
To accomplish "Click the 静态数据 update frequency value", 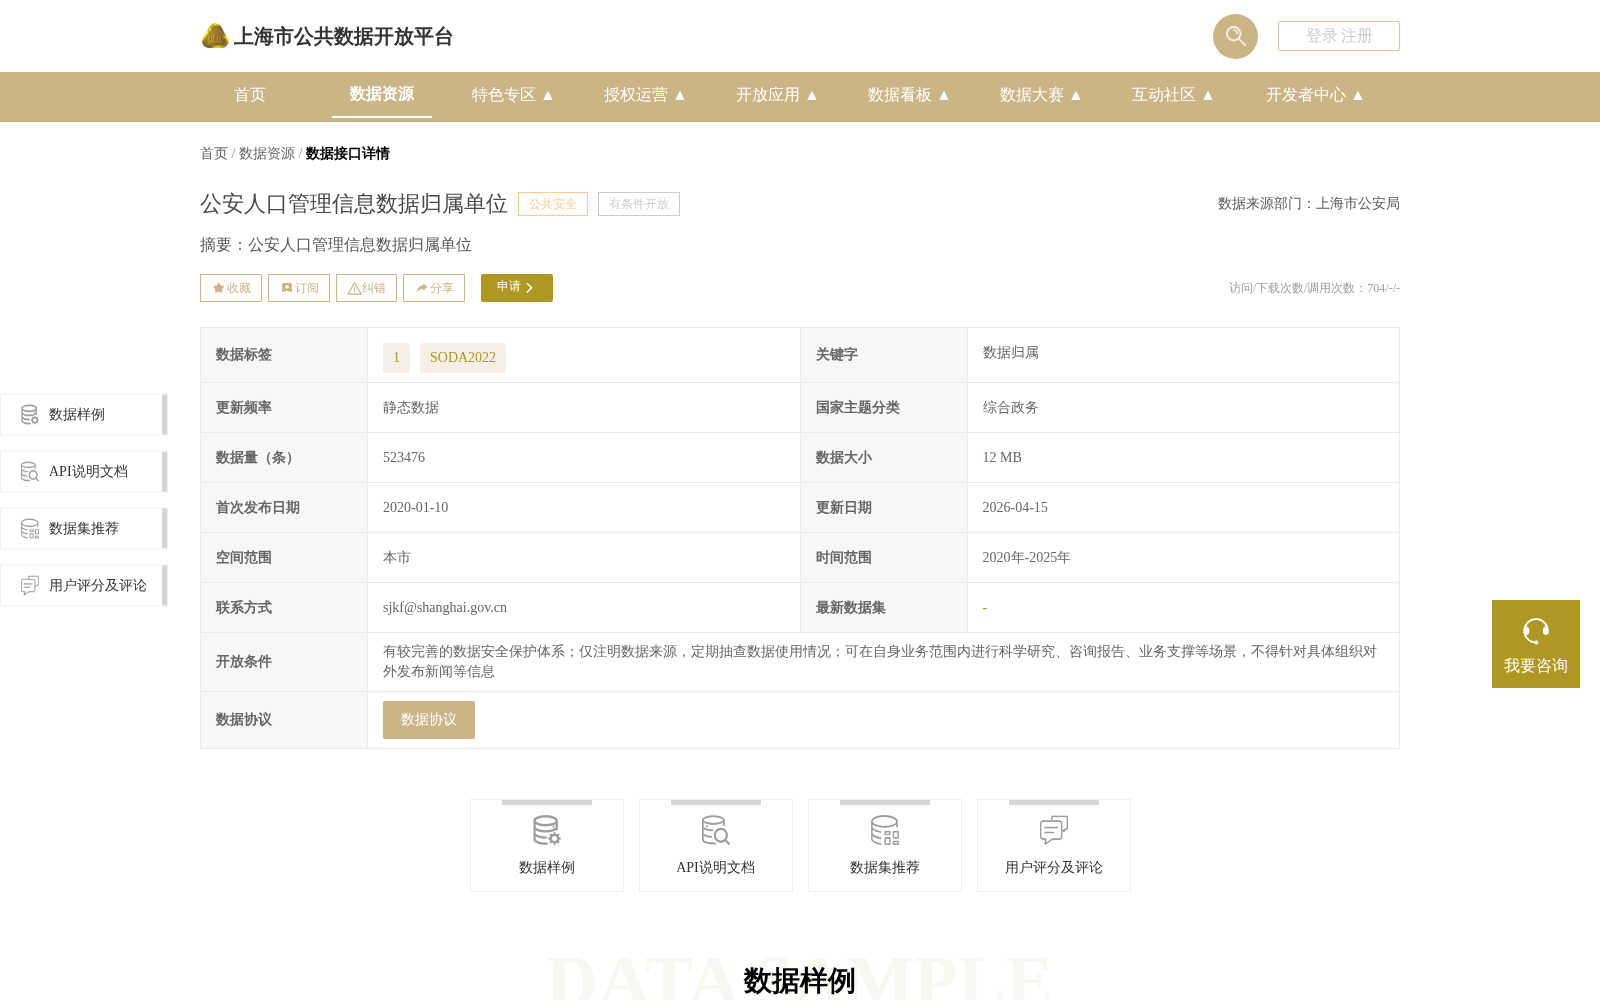I will point(411,407).
